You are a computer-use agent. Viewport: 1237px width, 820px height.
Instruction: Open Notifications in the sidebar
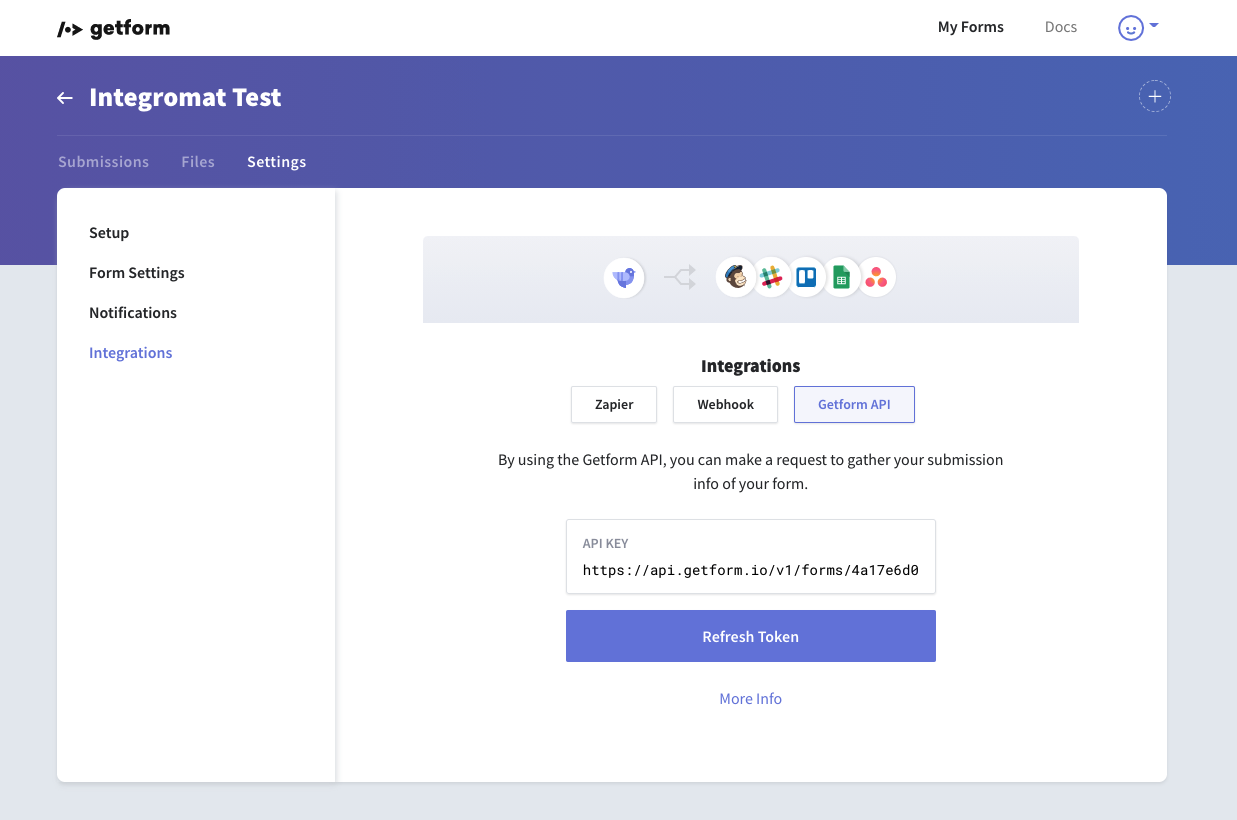point(133,313)
